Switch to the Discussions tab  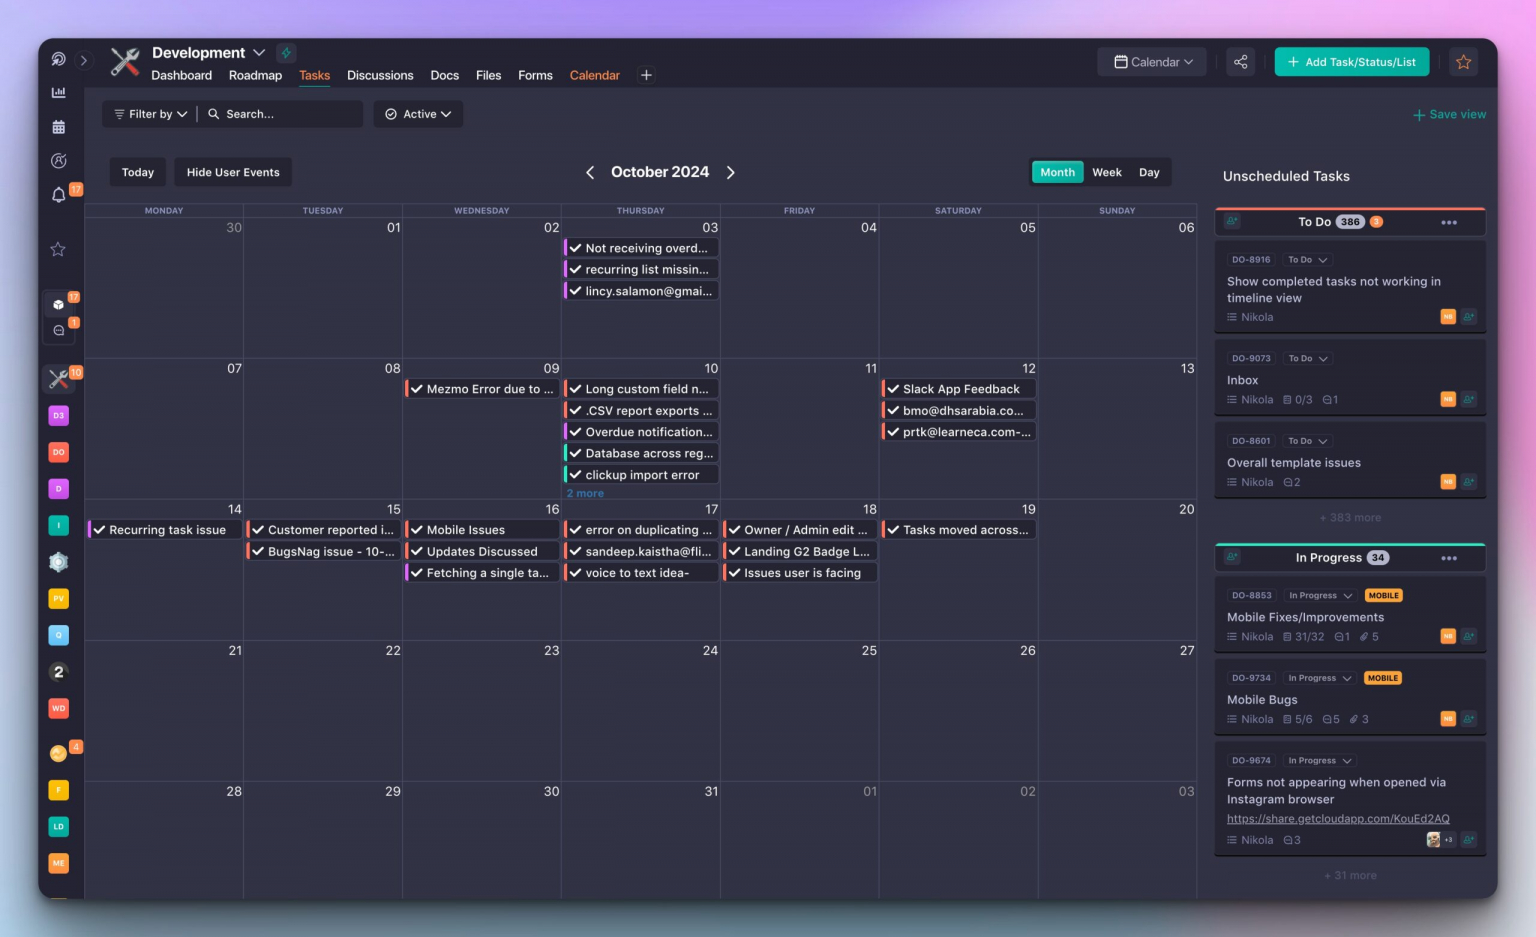[380, 75]
